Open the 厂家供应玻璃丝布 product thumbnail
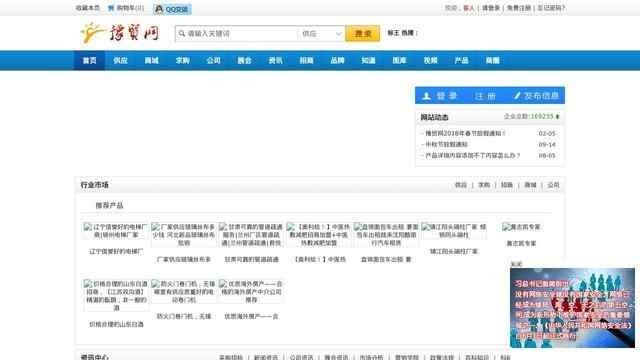640x360 pixels. point(184,235)
